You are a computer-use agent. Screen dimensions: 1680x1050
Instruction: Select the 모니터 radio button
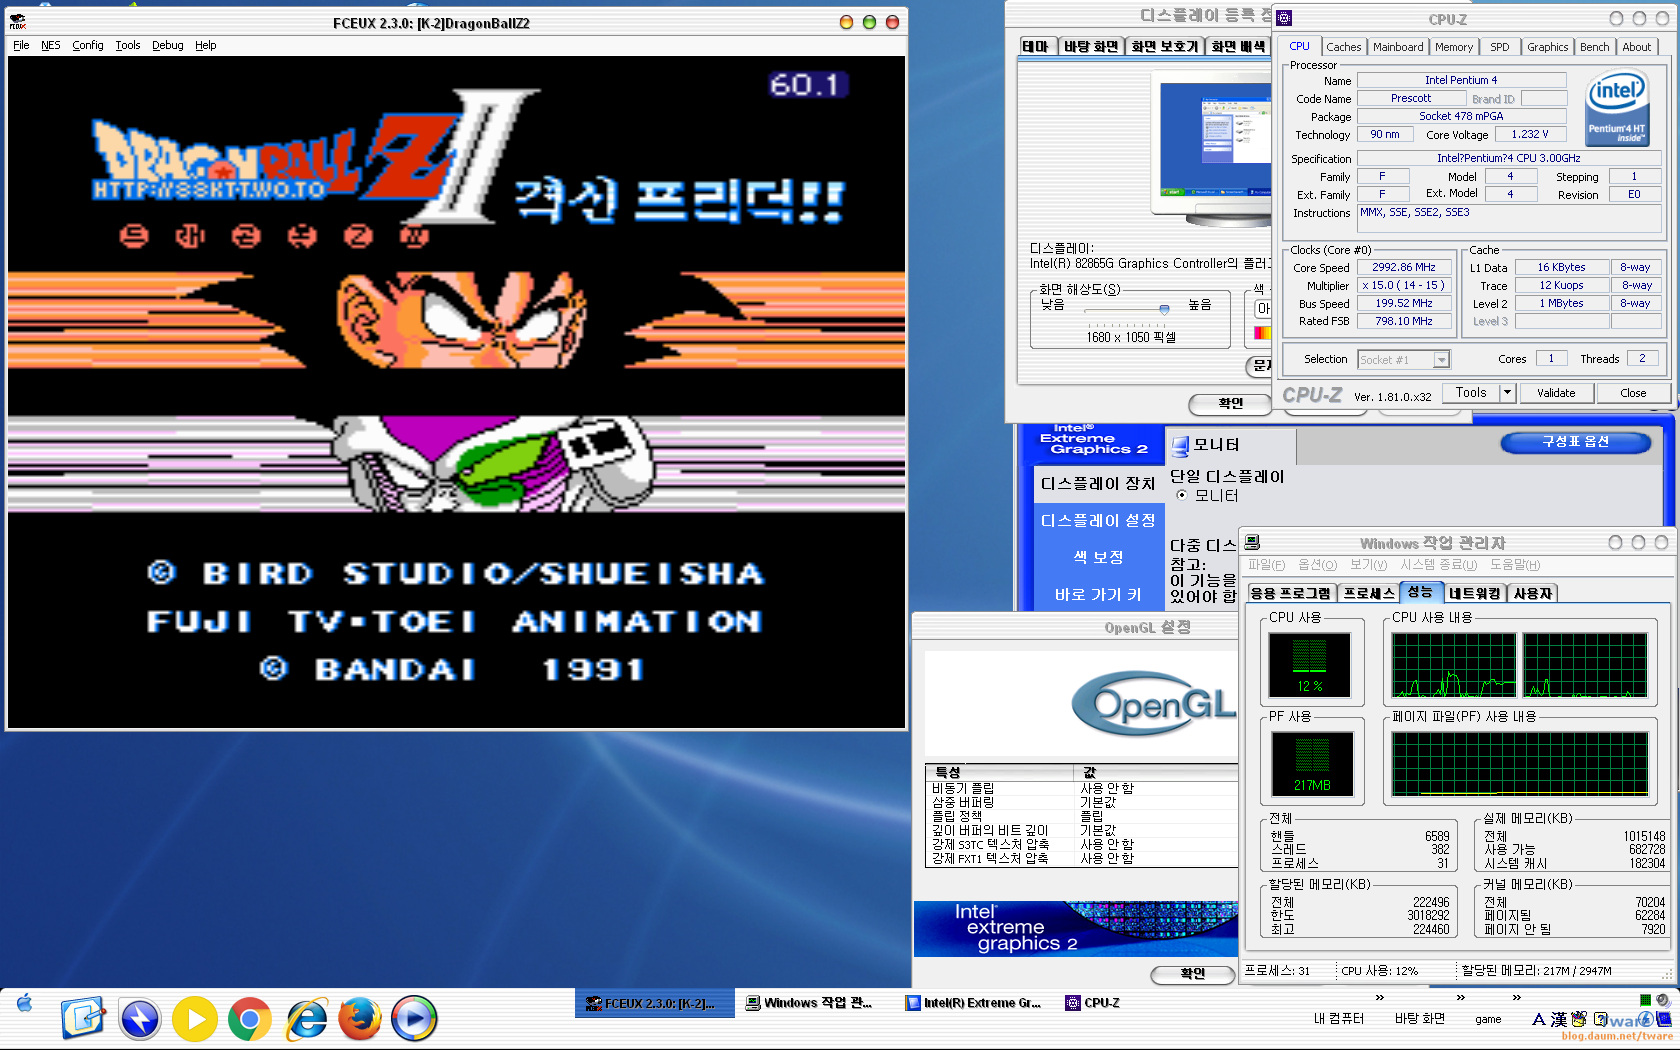pyautogui.click(x=1182, y=495)
